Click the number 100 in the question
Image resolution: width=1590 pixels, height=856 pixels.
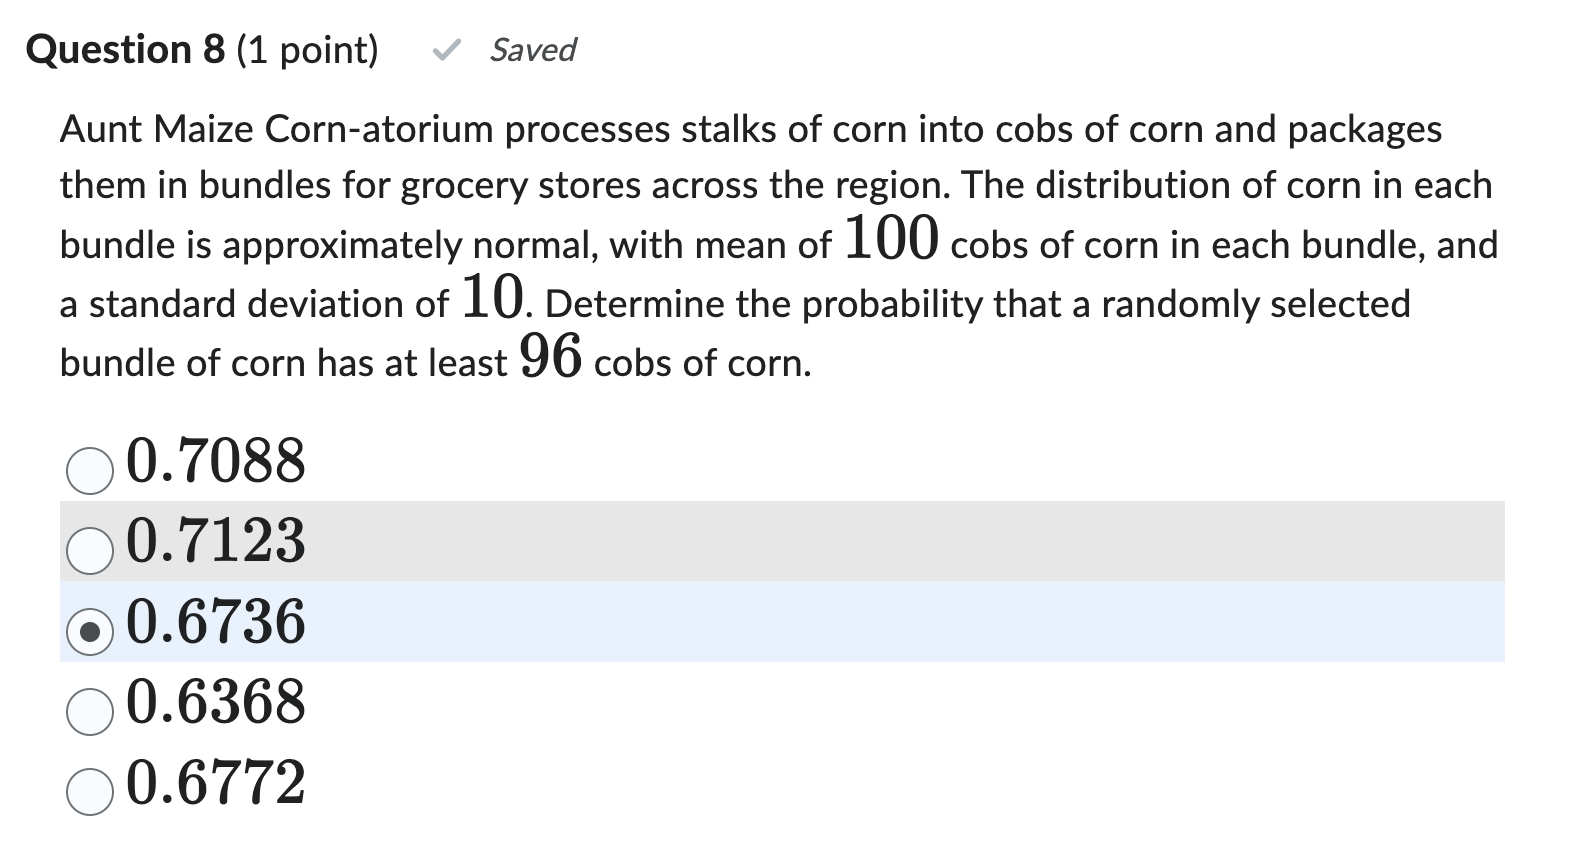point(891,239)
